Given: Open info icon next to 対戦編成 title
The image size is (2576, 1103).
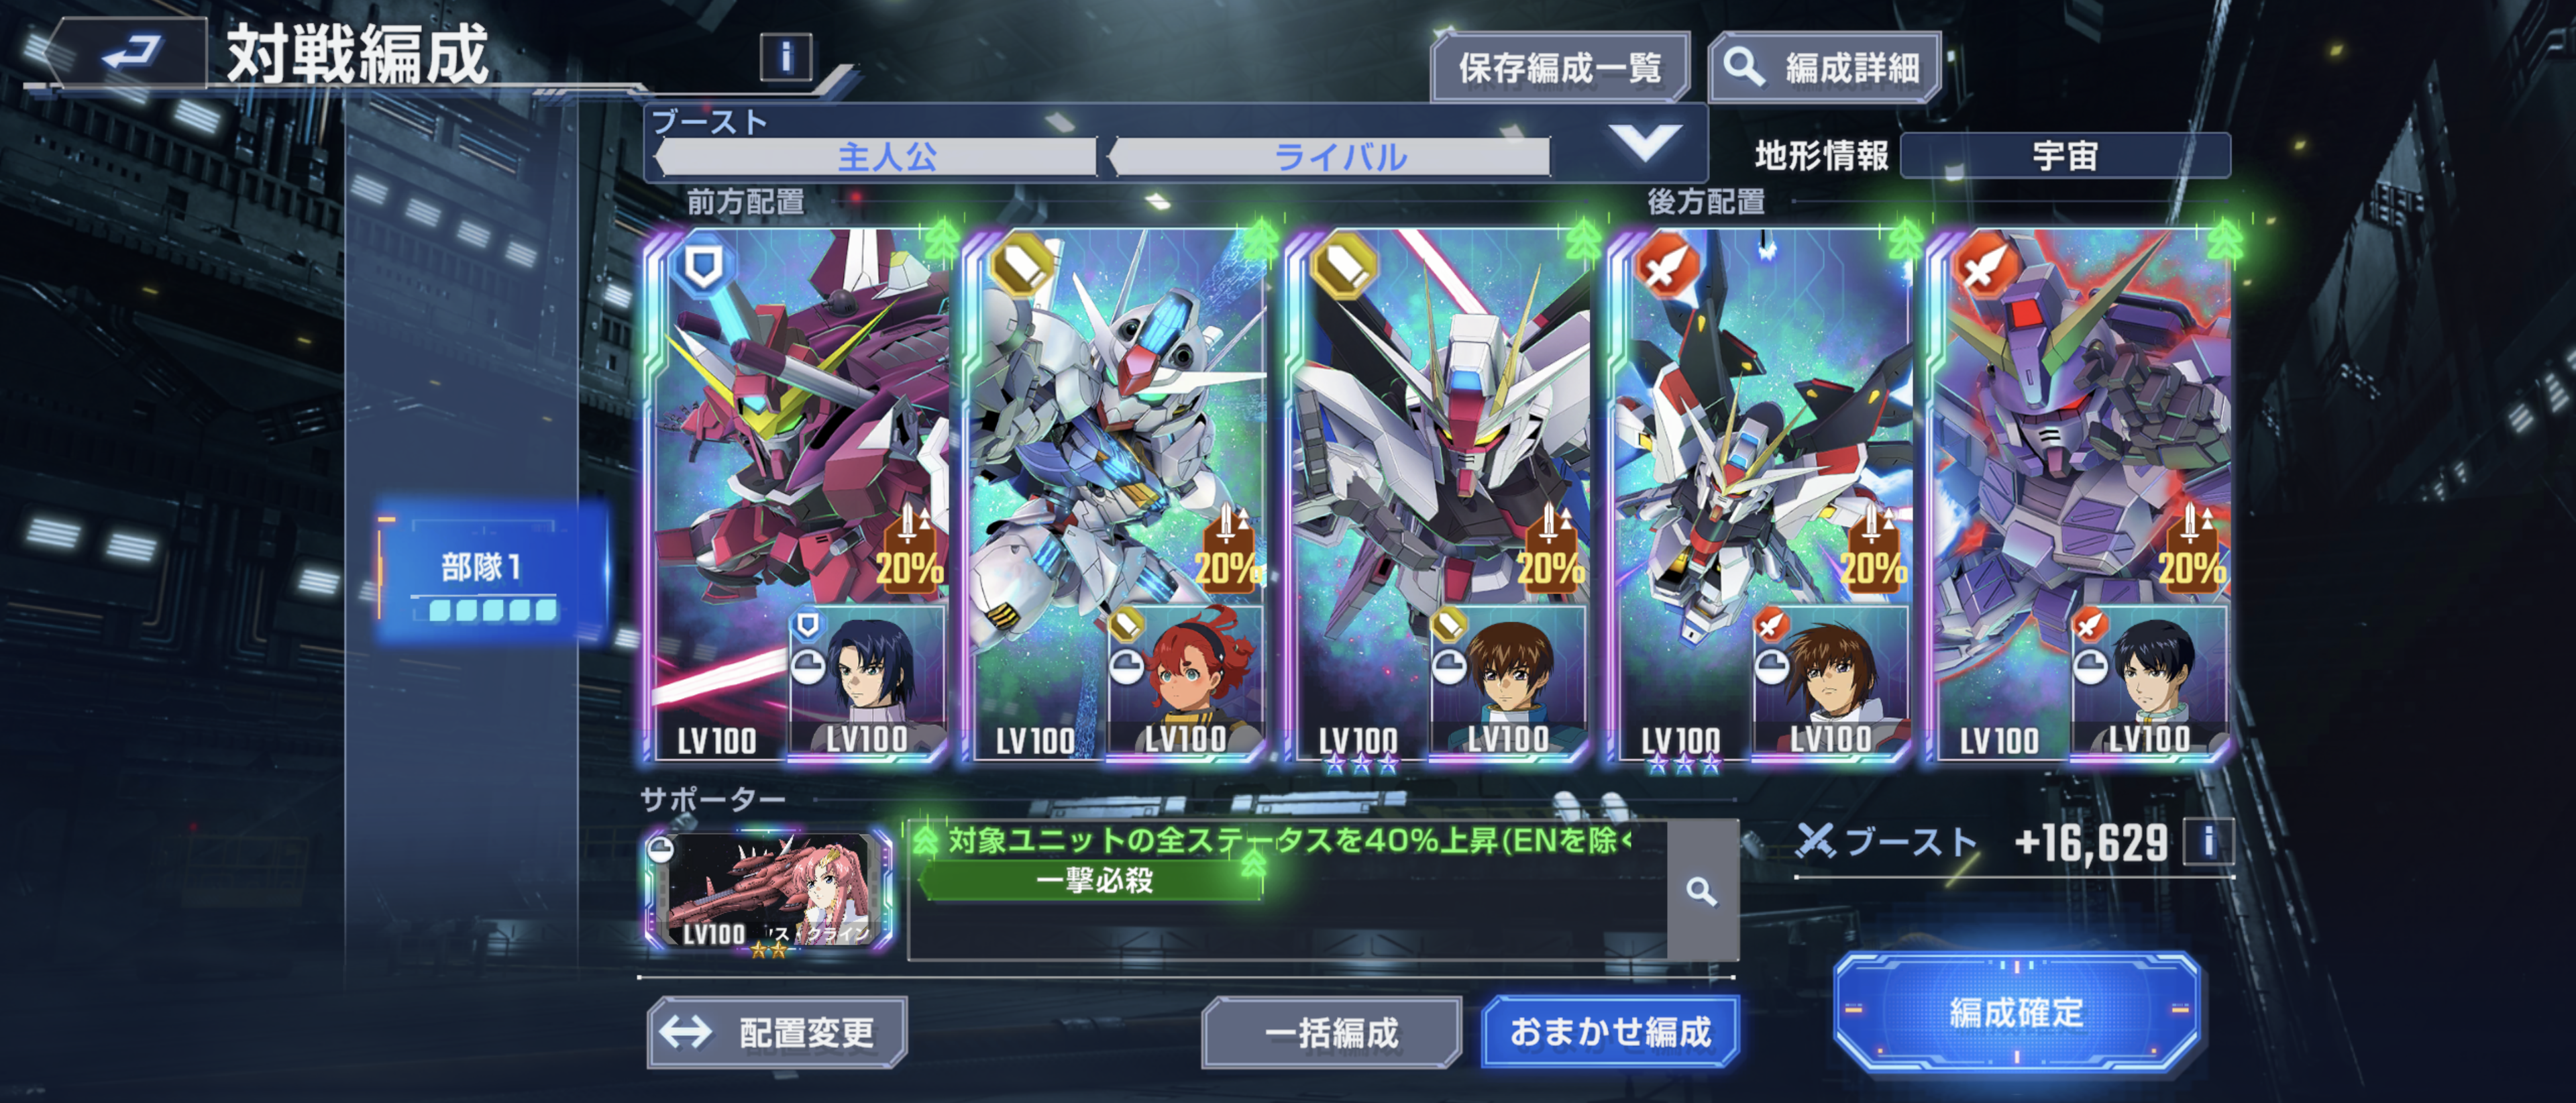Looking at the screenshot, I should click(x=786, y=57).
